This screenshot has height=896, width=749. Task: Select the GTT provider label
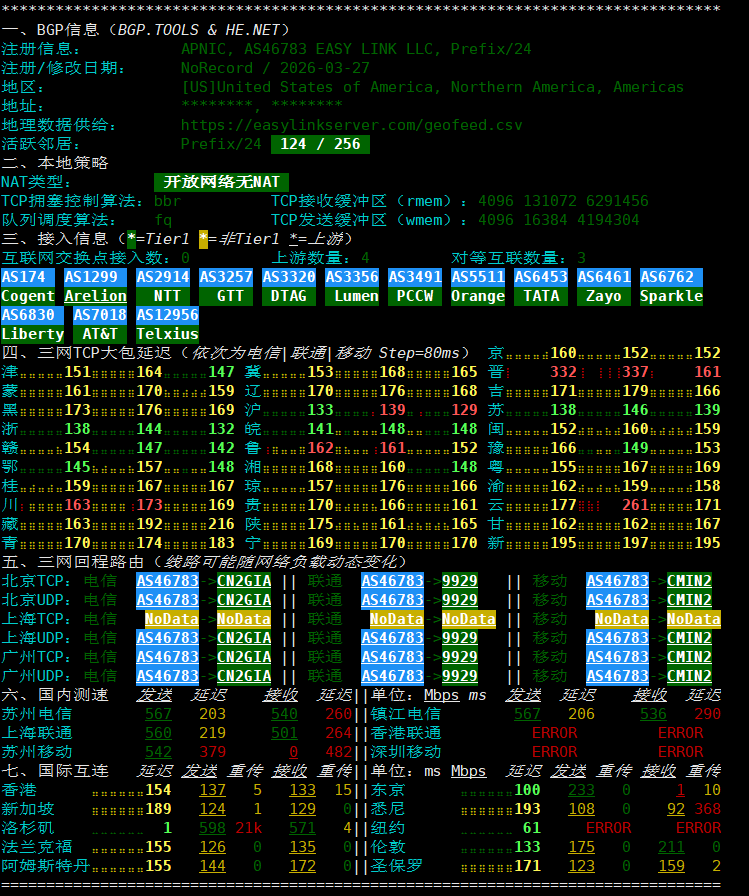(226, 296)
